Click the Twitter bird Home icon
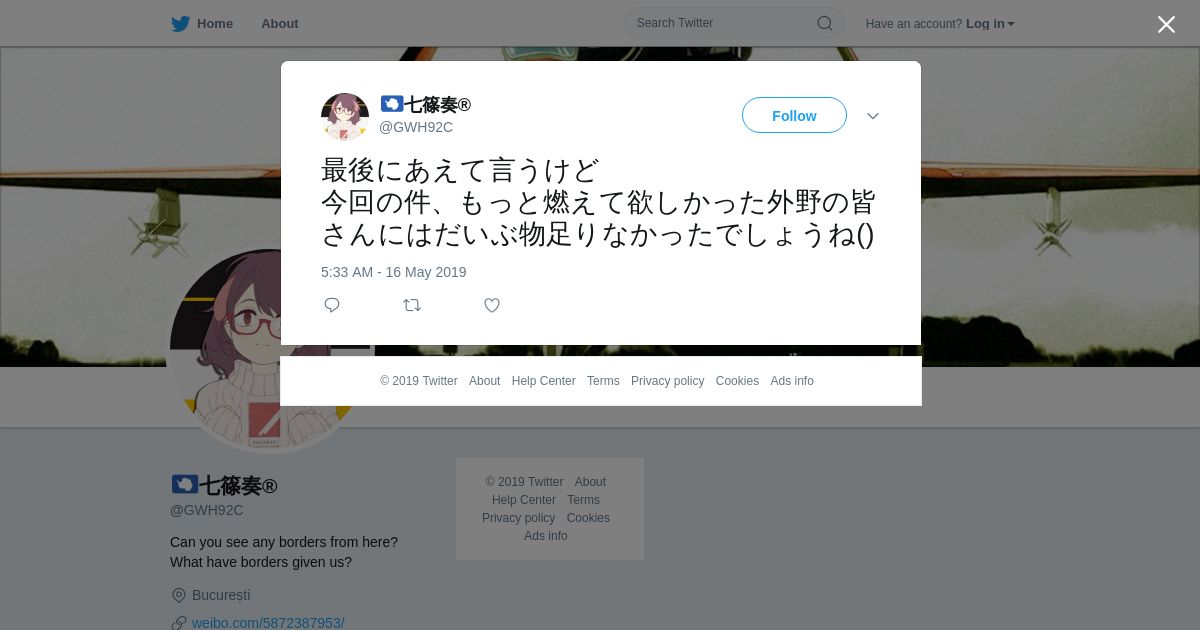The height and width of the screenshot is (630, 1200). (180, 24)
